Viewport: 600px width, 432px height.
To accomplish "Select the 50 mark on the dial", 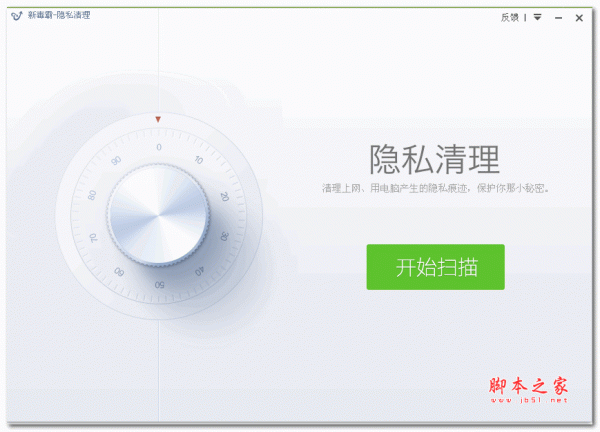I will pyautogui.click(x=160, y=285).
